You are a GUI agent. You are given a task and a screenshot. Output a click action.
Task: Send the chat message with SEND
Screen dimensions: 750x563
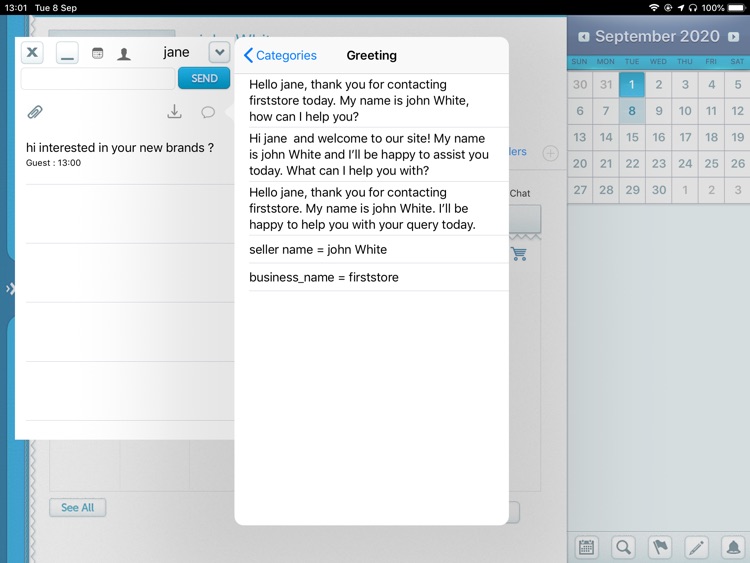tap(204, 78)
